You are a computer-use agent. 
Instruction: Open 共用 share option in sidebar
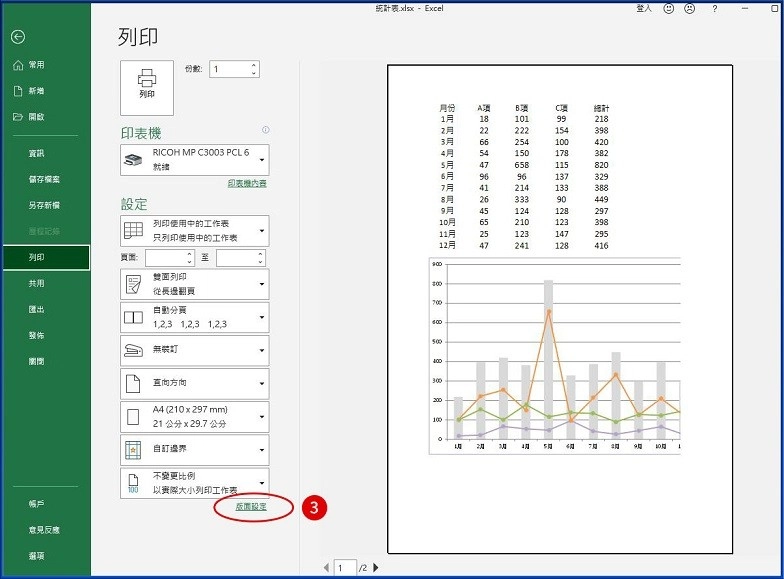click(x=36, y=283)
